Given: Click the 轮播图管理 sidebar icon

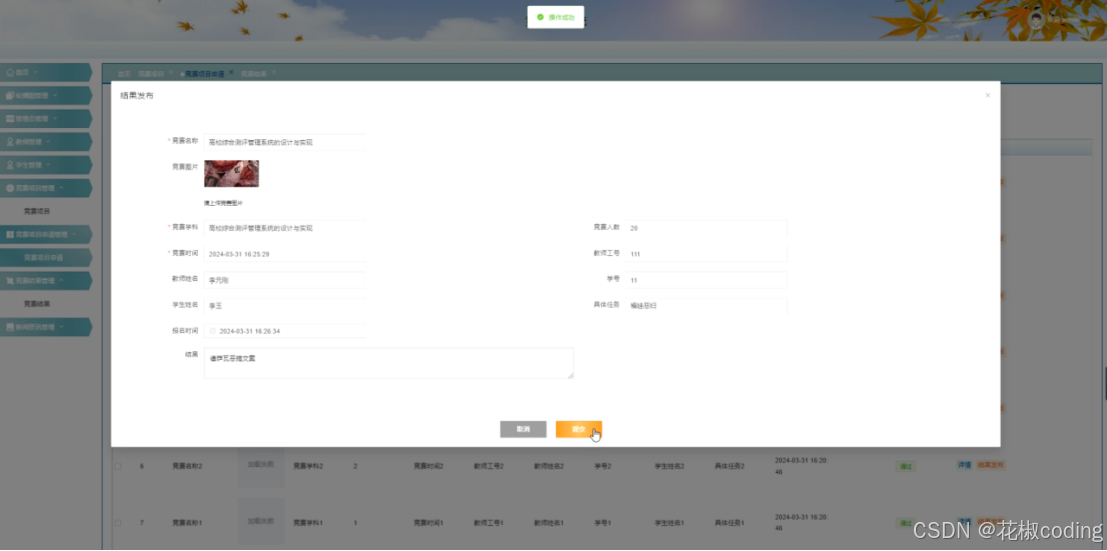Looking at the screenshot, I should (10, 95).
